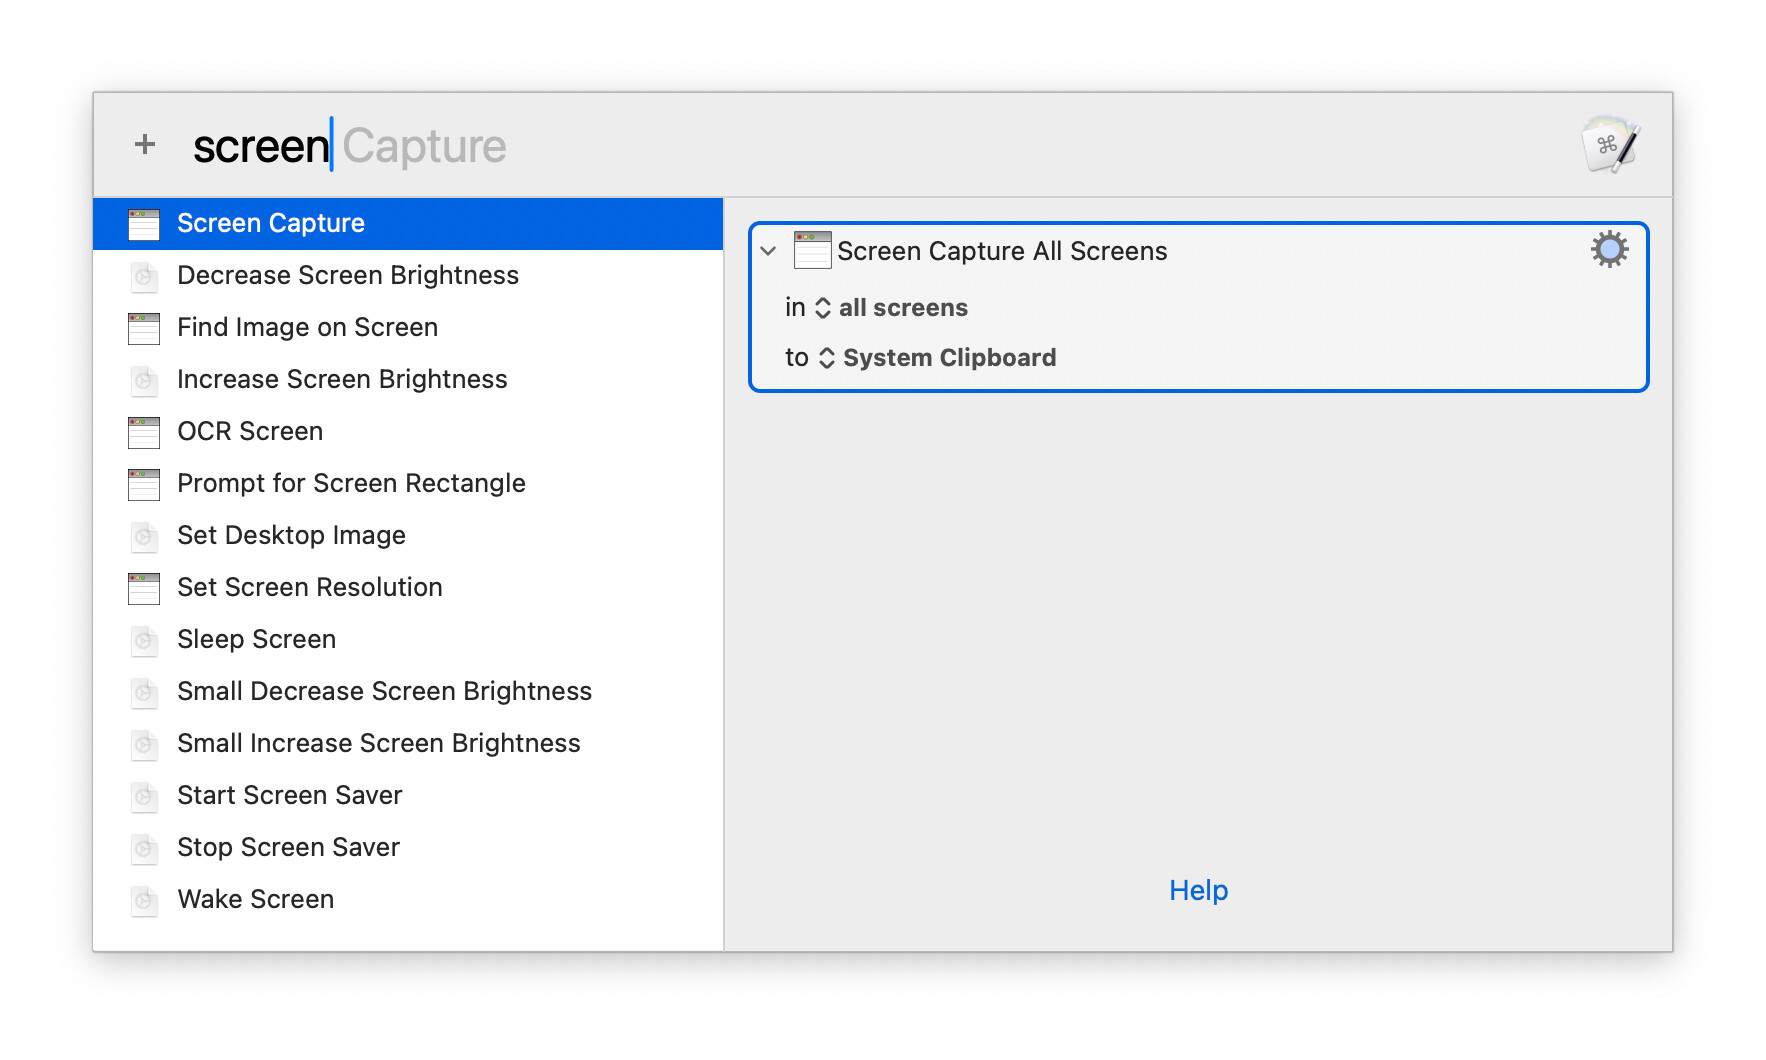Select Small Increase Screen Brightness entry
Viewport: 1766px width, 1060px height.
pyautogui.click(x=378, y=744)
